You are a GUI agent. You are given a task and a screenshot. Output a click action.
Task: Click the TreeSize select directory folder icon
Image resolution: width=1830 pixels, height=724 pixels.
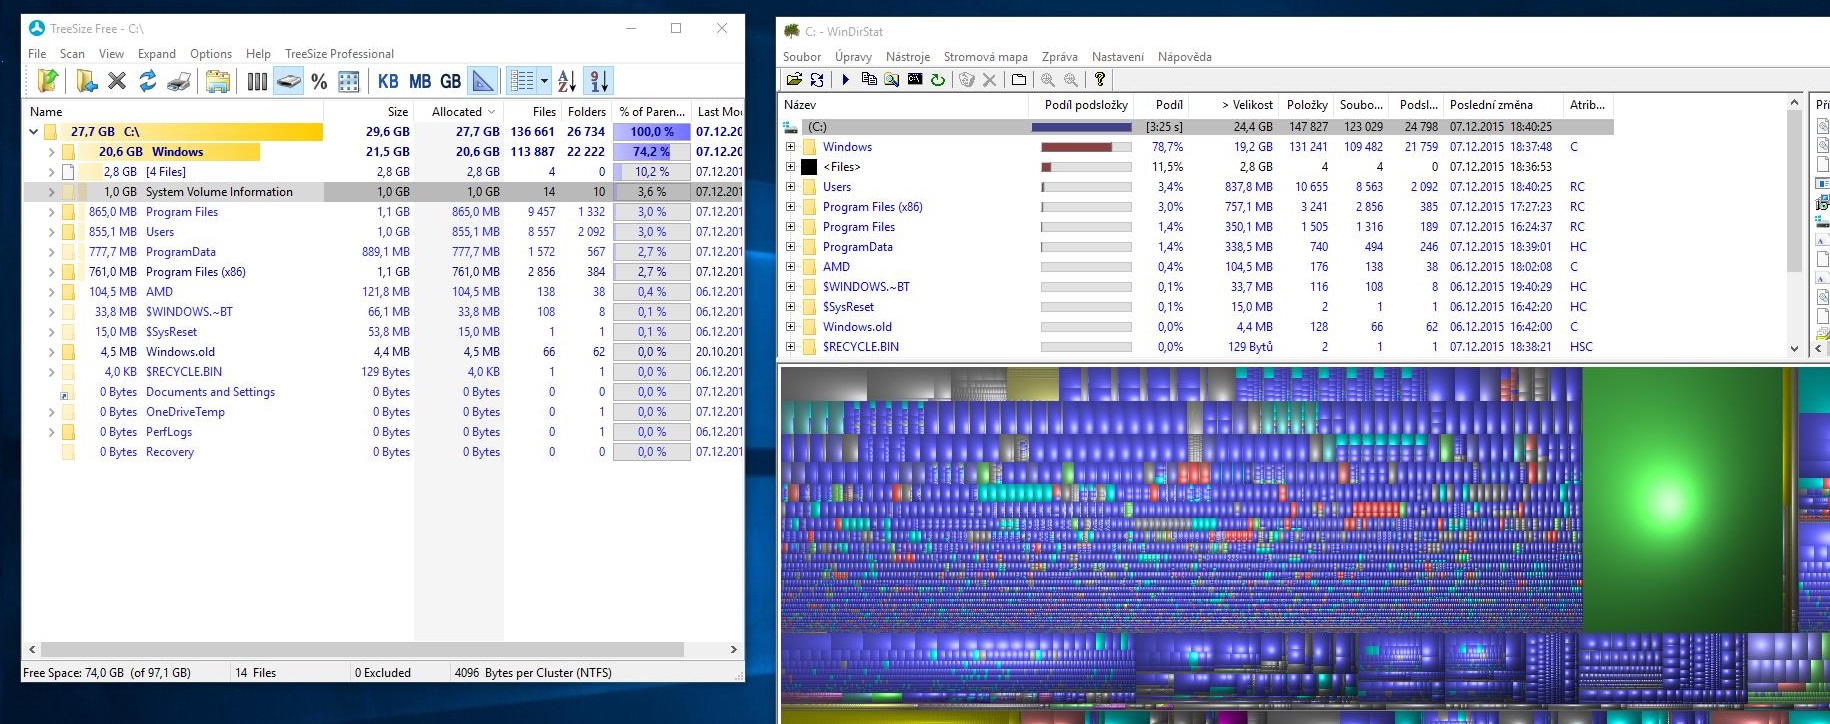(x=48, y=81)
